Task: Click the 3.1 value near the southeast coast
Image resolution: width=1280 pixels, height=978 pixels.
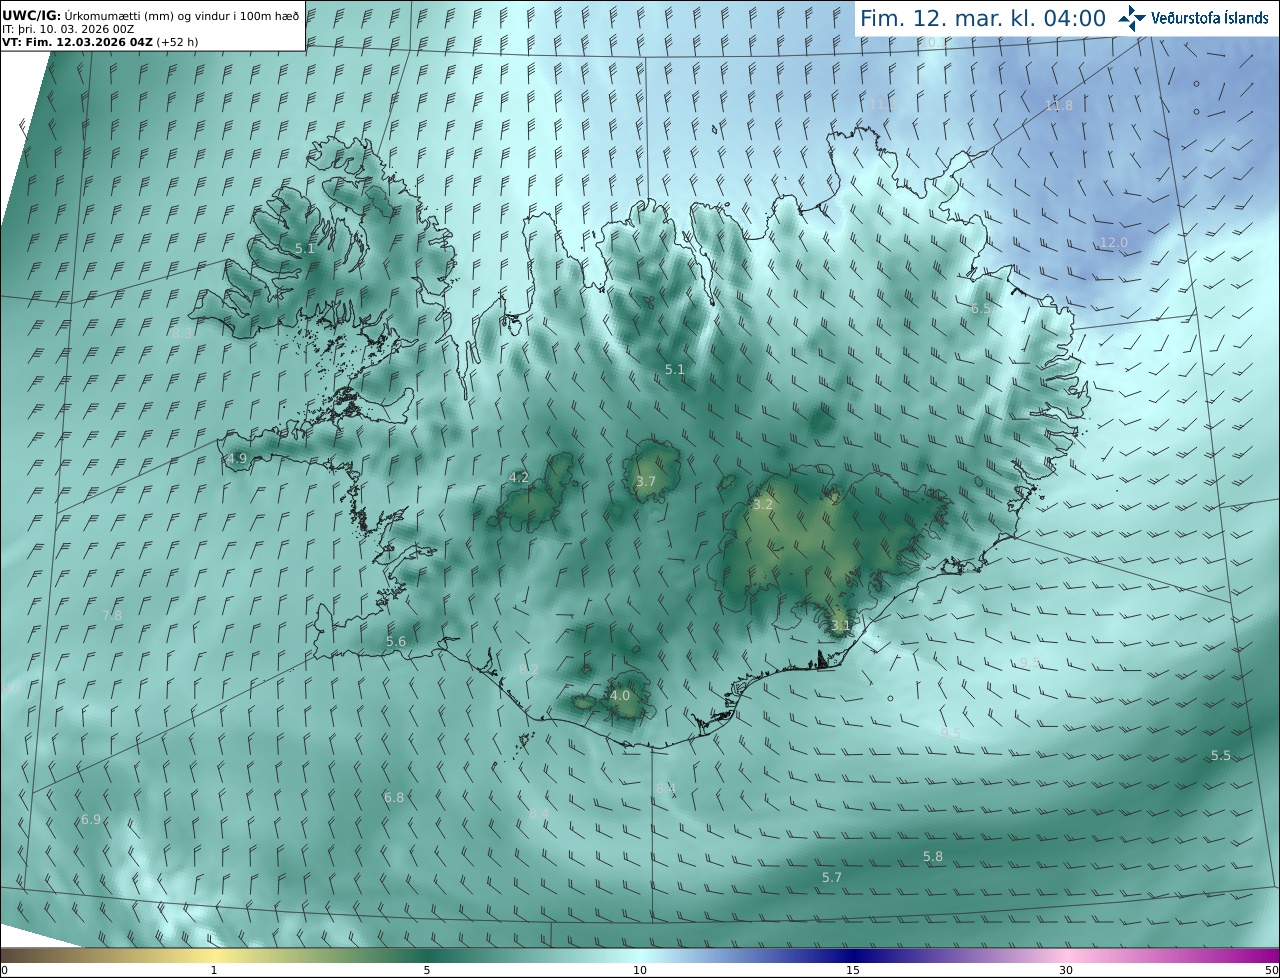Action: [840, 626]
